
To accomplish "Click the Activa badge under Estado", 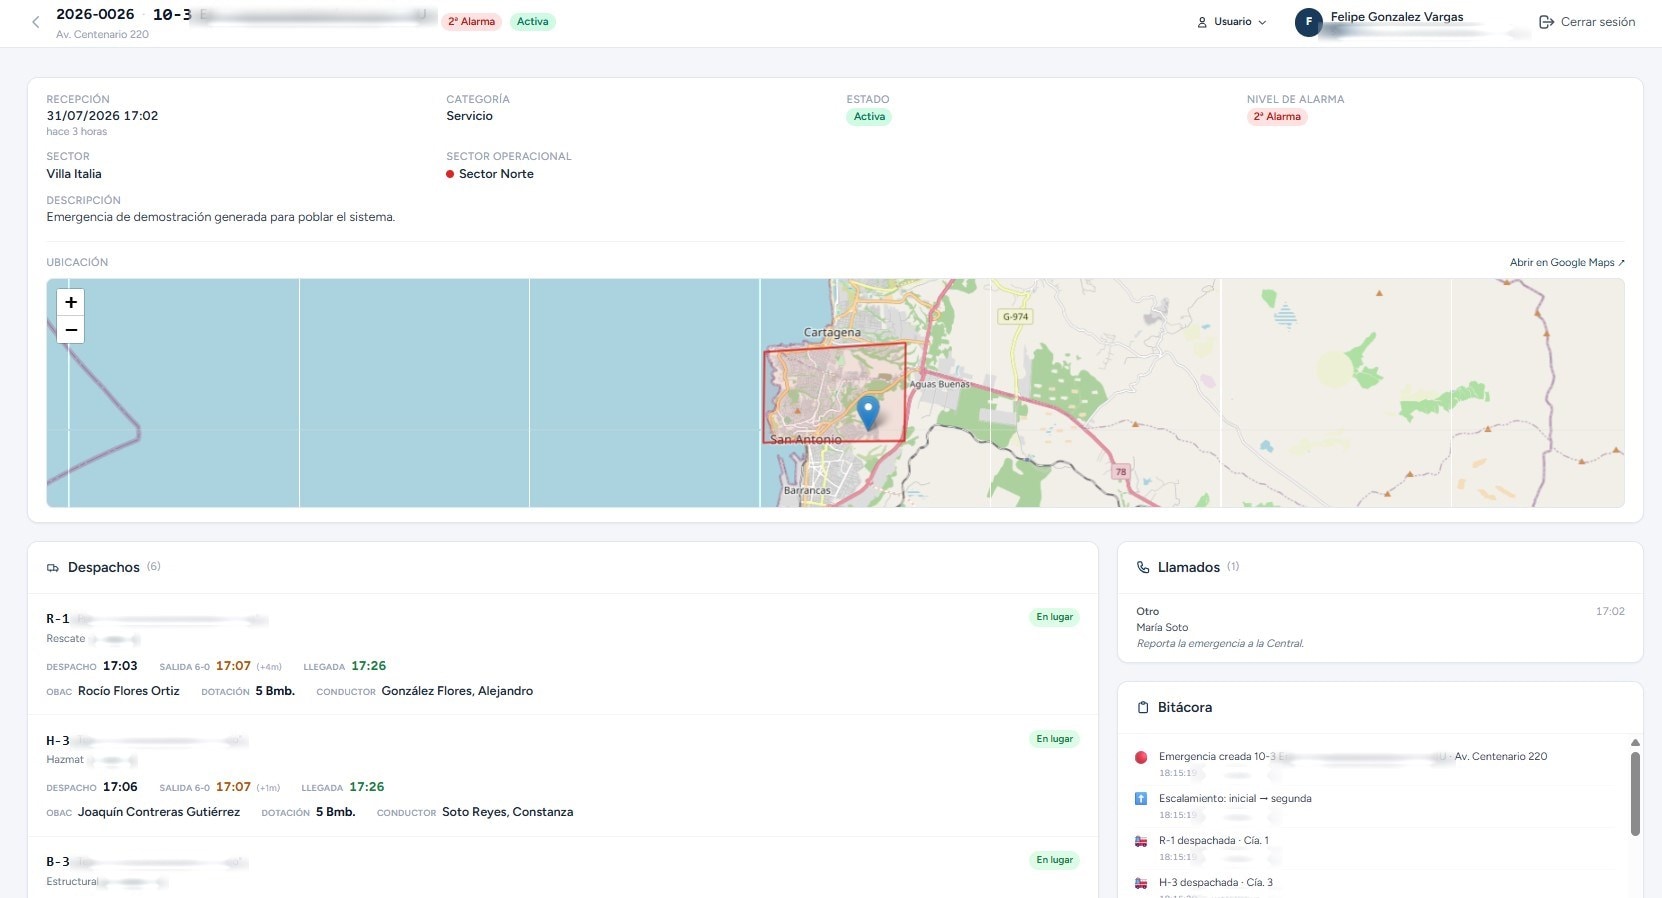I will click(869, 116).
